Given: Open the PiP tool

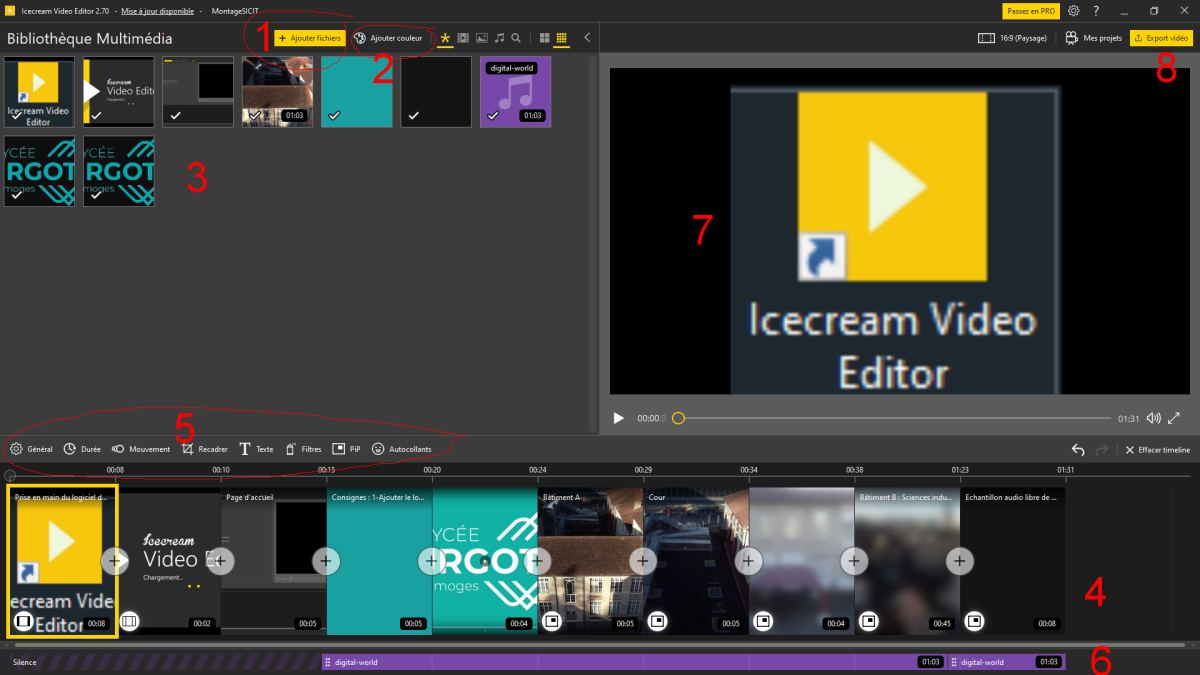Looking at the screenshot, I should coord(346,449).
